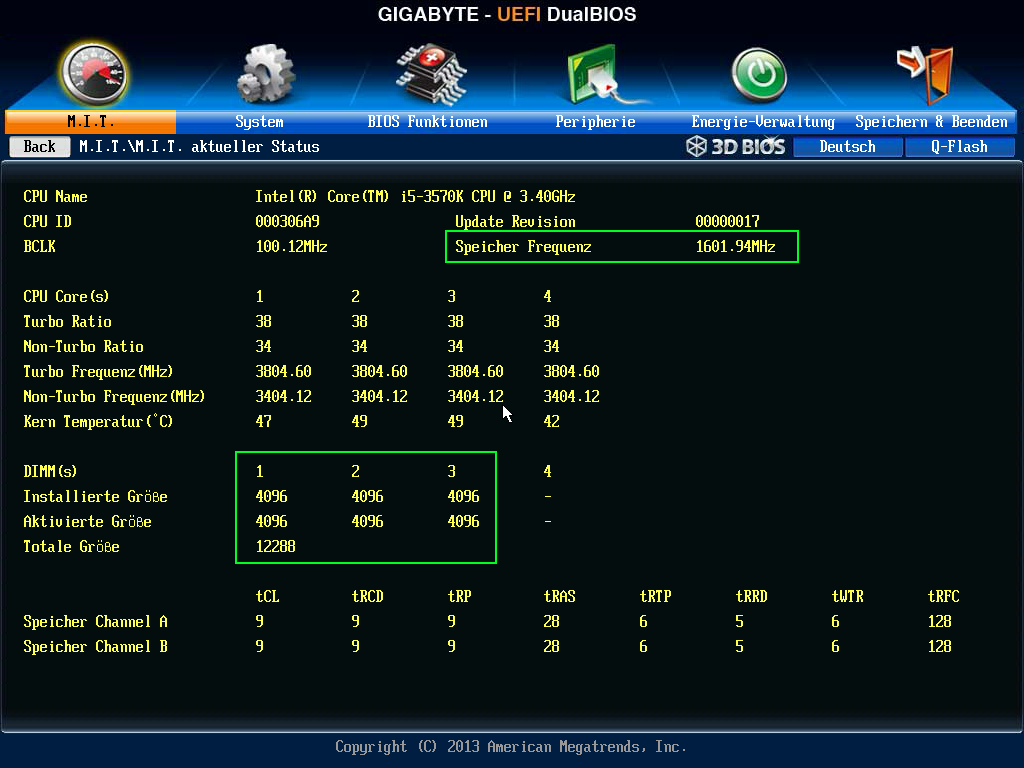Click the i5-3570K CPU name value
Screen dimensions: 1024x768
coord(415,197)
